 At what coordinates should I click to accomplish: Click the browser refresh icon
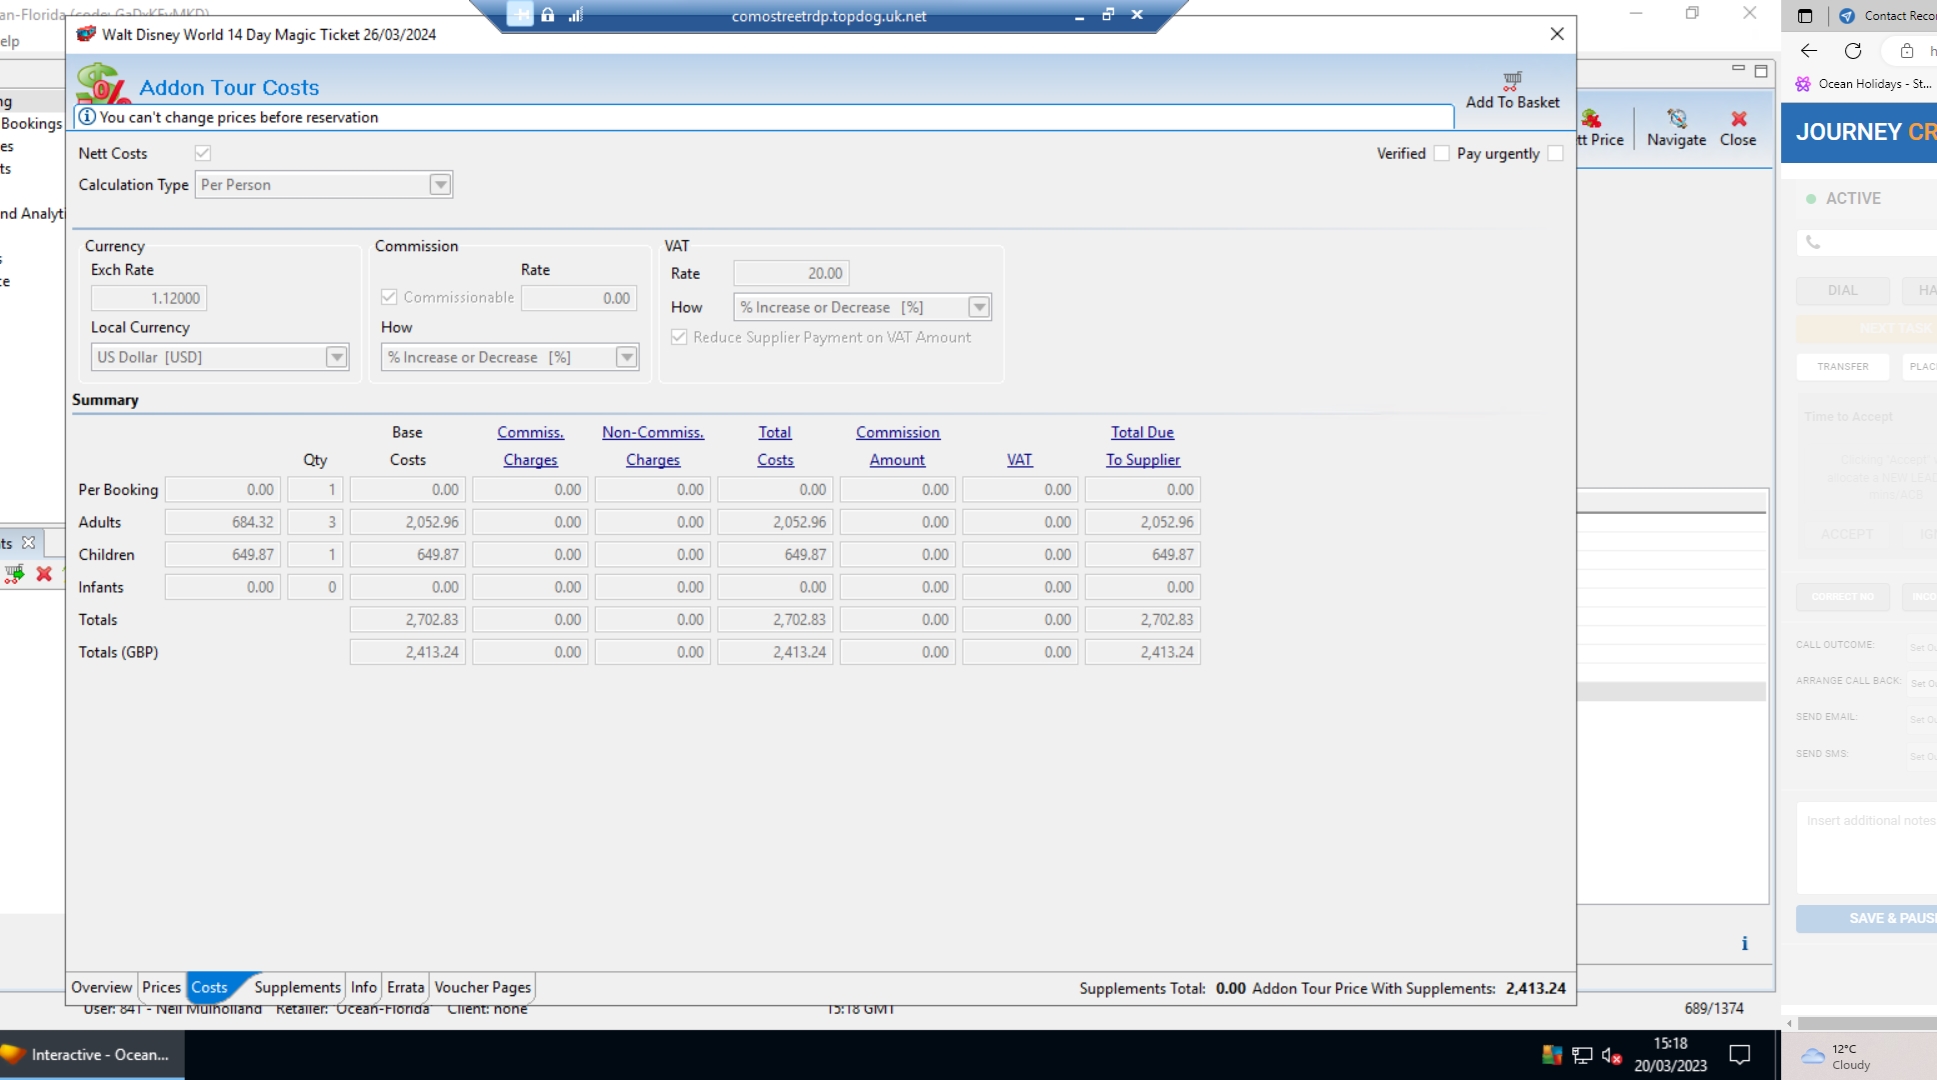1853,51
